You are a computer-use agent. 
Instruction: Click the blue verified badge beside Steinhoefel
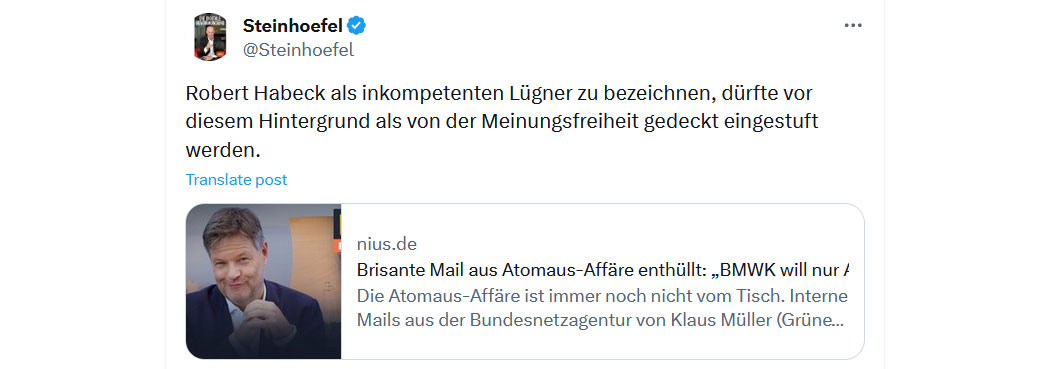pos(357,26)
